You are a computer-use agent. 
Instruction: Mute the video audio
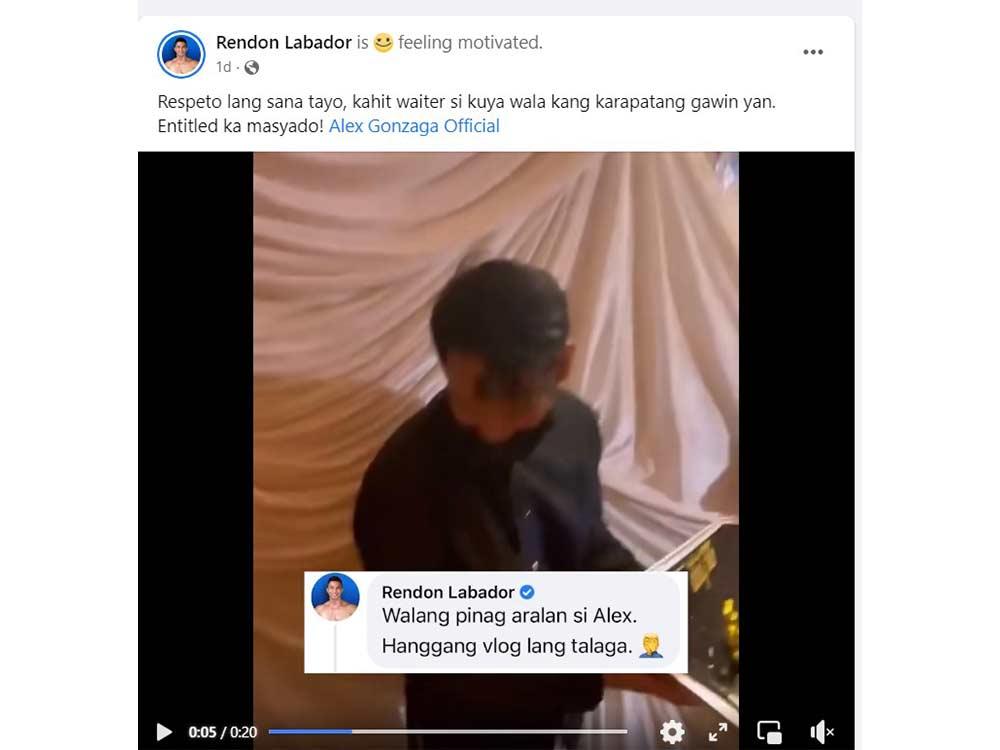point(822,732)
